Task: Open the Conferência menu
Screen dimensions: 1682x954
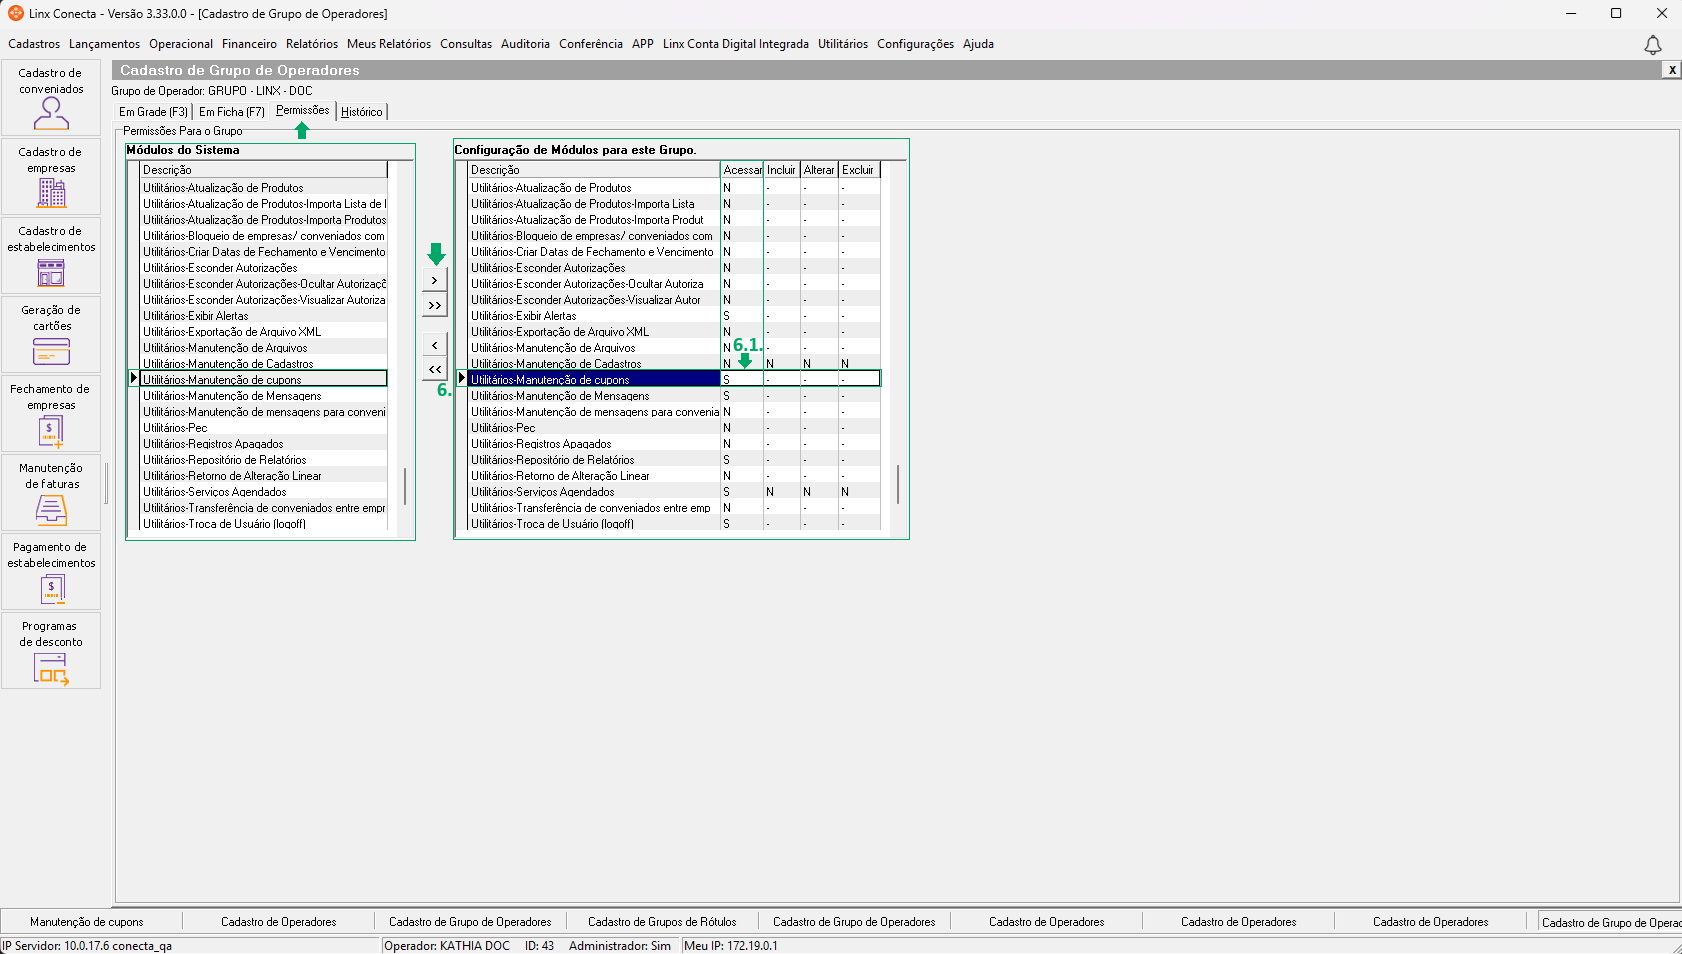Action: pyautogui.click(x=591, y=44)
